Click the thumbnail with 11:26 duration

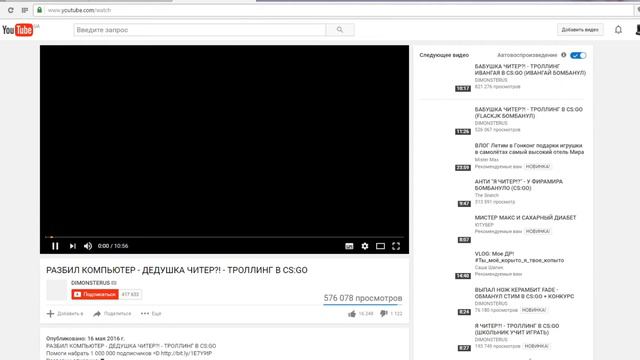(445, 121)
